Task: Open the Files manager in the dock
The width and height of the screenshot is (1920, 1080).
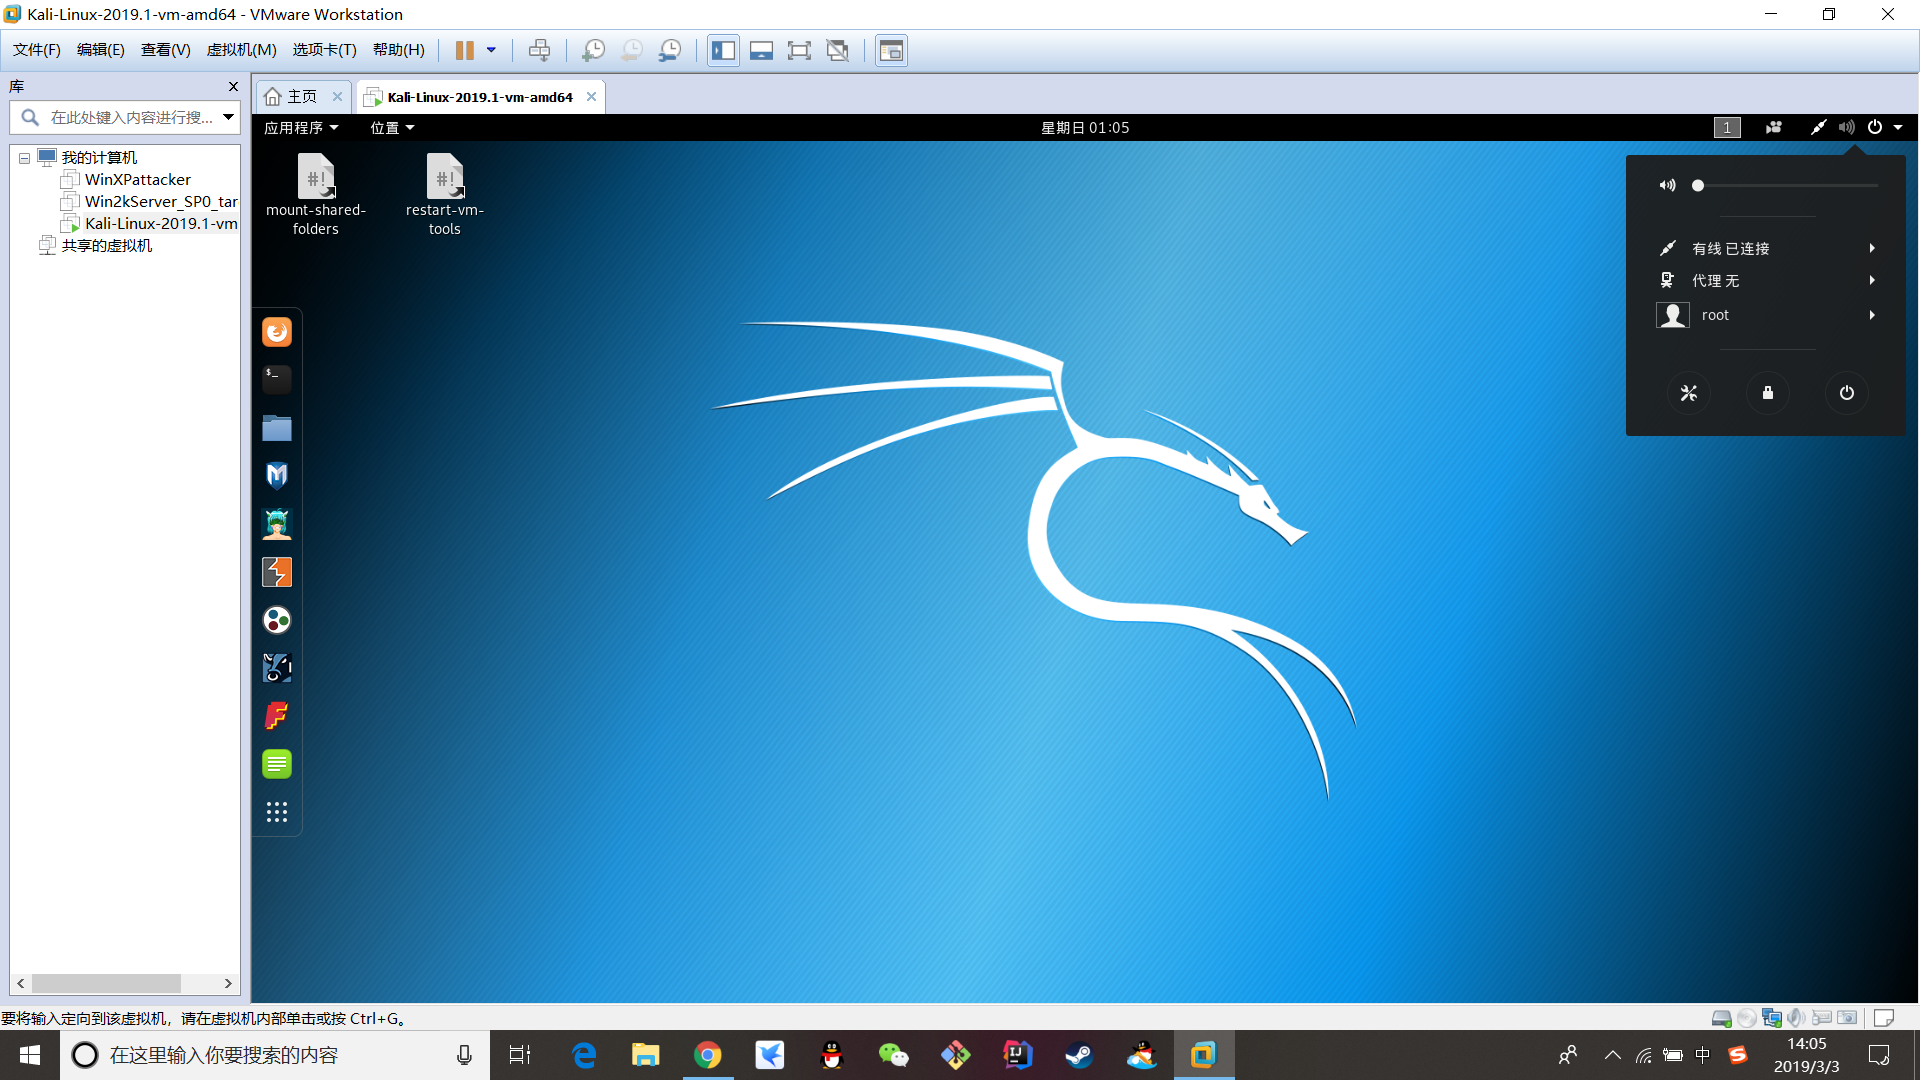Action: click(x=277, y=428)
